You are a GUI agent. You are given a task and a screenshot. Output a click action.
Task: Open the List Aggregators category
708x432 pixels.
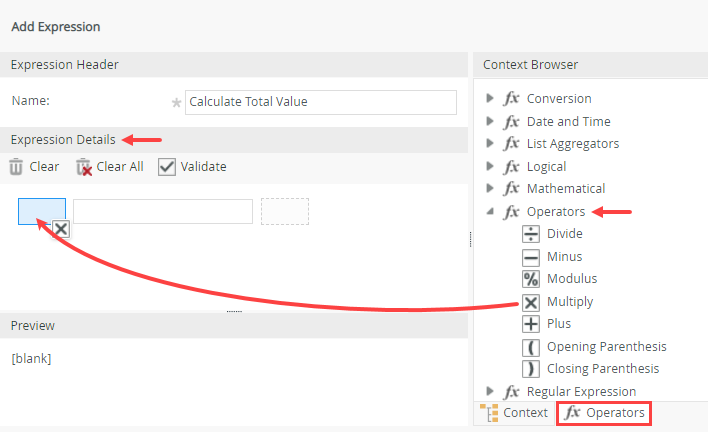coord(572,144)
